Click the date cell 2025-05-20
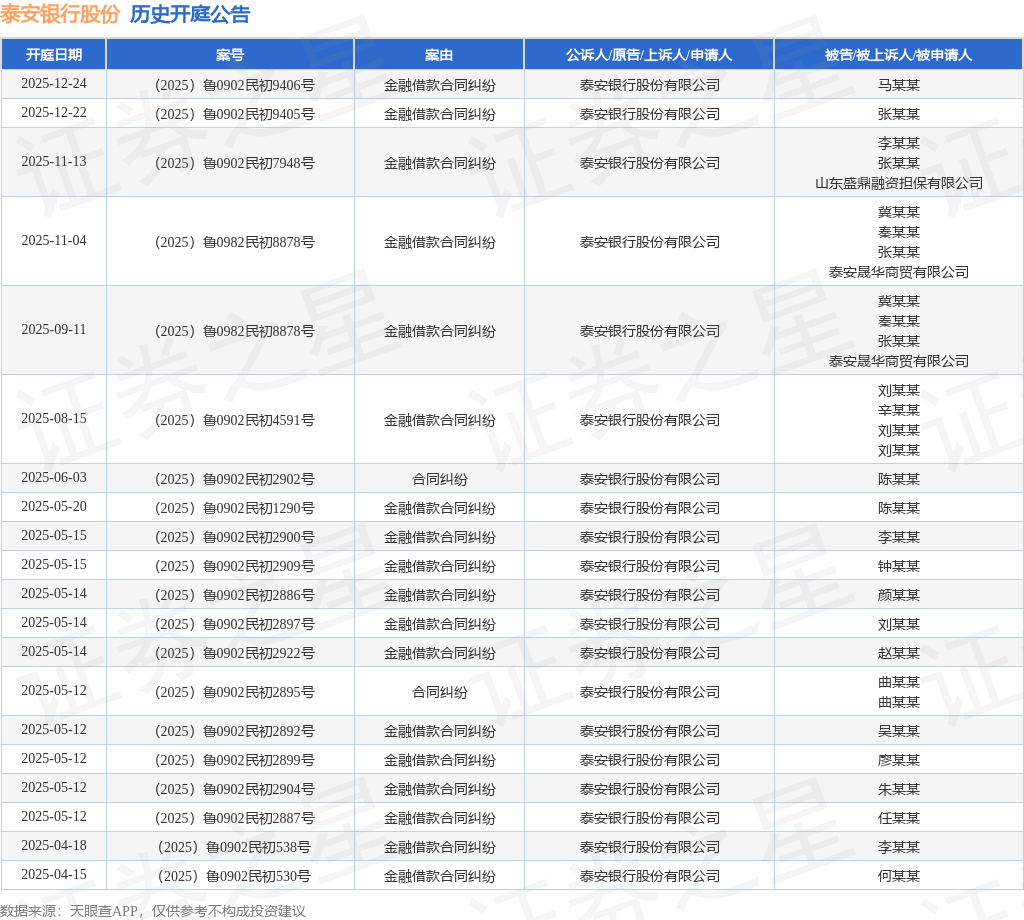This screenshot has height=920, width=1024. point(54,507)
